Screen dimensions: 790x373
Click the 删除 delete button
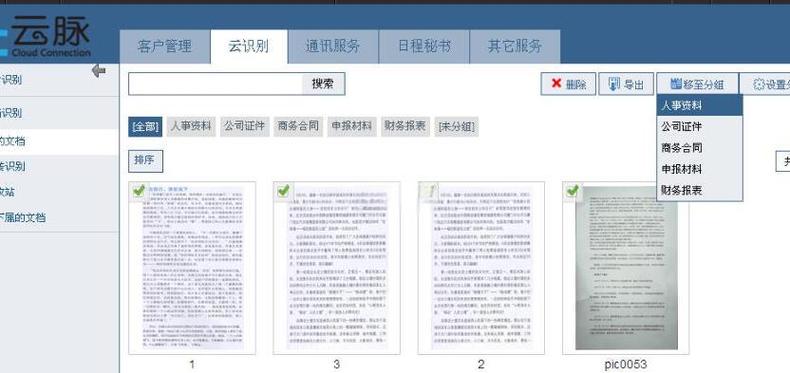tap(568, 84)
